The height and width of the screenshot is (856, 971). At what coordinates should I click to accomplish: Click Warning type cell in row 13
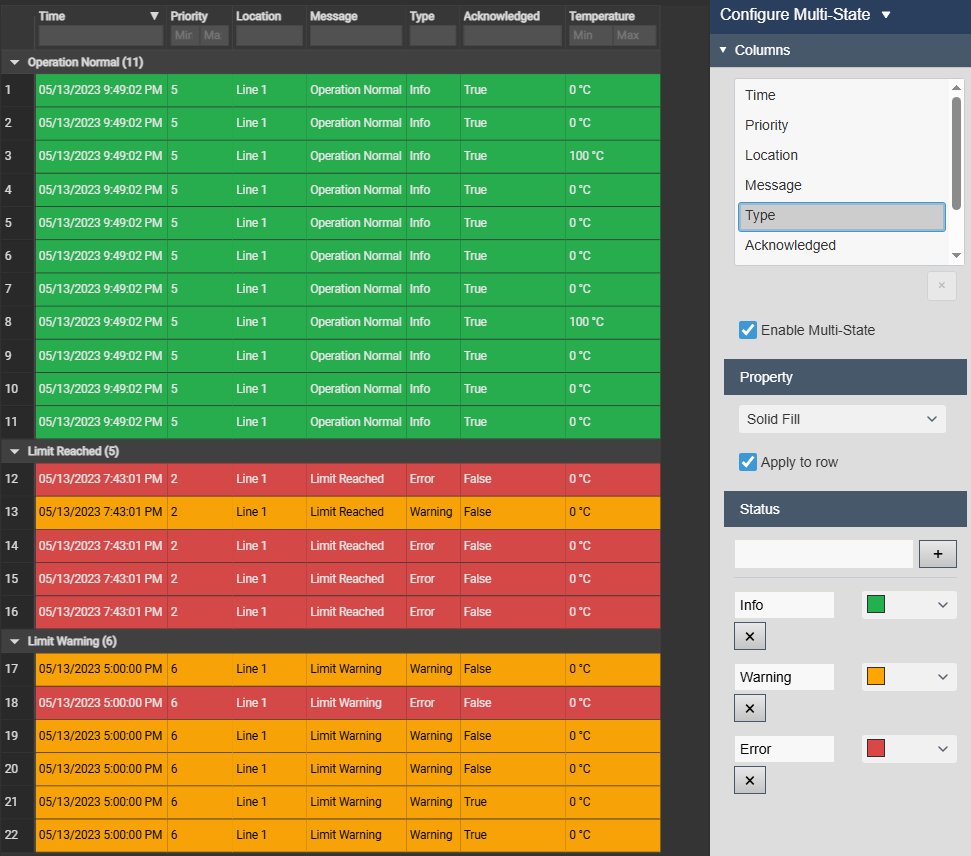pyautogui.click(x=431, y=512)
